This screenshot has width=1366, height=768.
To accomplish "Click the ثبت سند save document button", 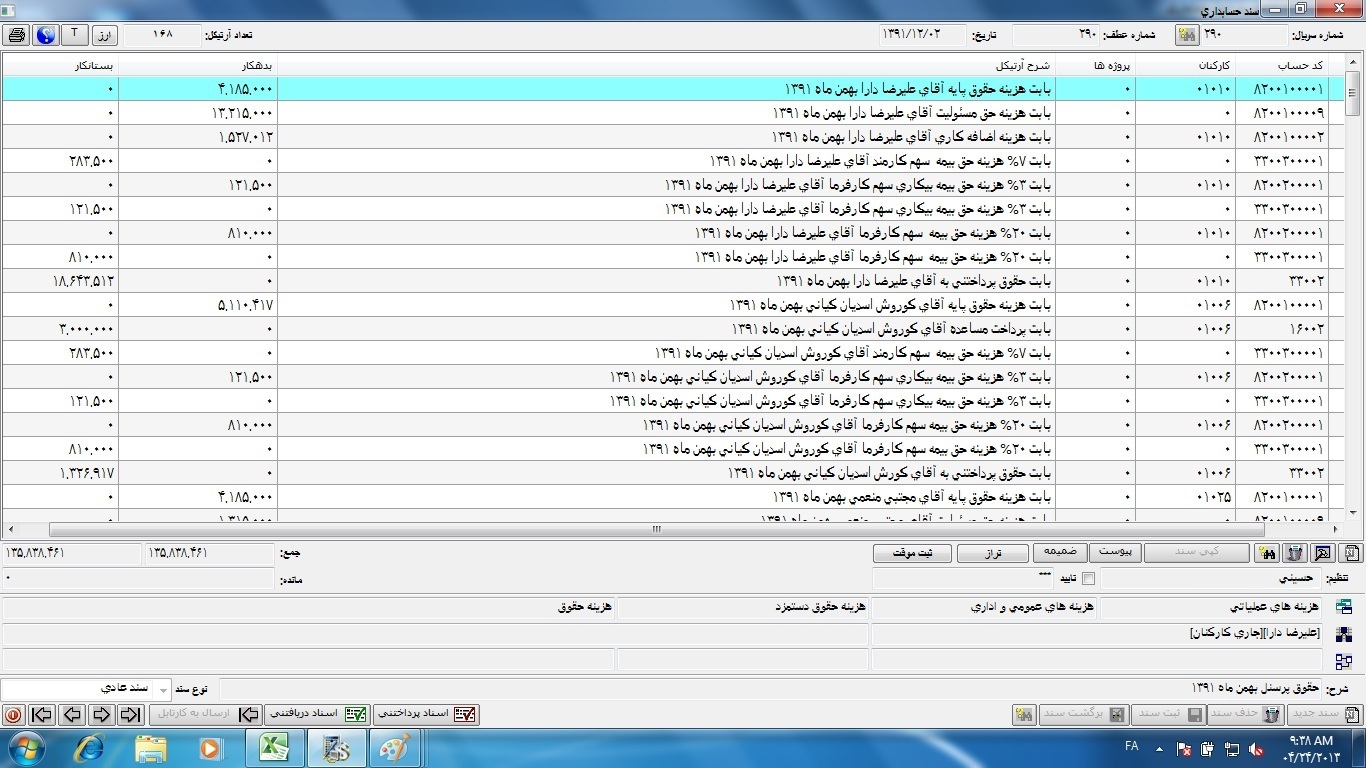I will click(x=1168, y=715).
